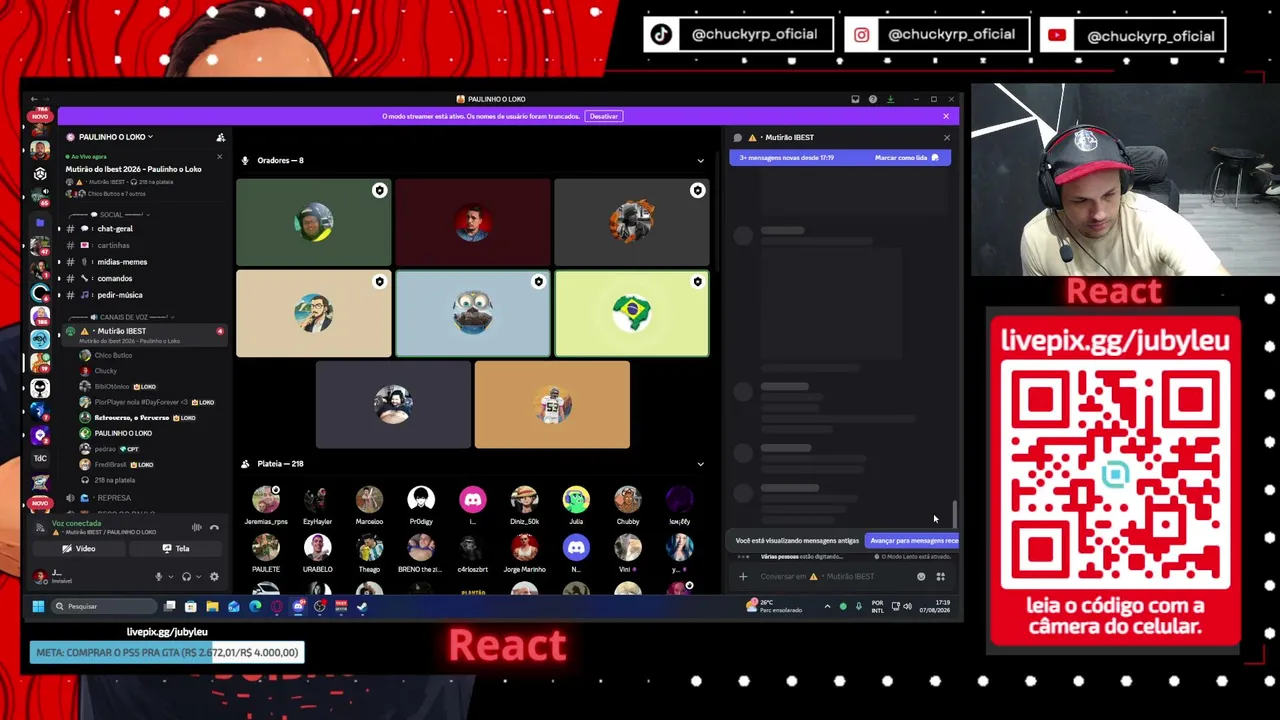Show hidden icons in system tray
The height and width of the screenshot is (720, 1280).
[x=827, y=606]
